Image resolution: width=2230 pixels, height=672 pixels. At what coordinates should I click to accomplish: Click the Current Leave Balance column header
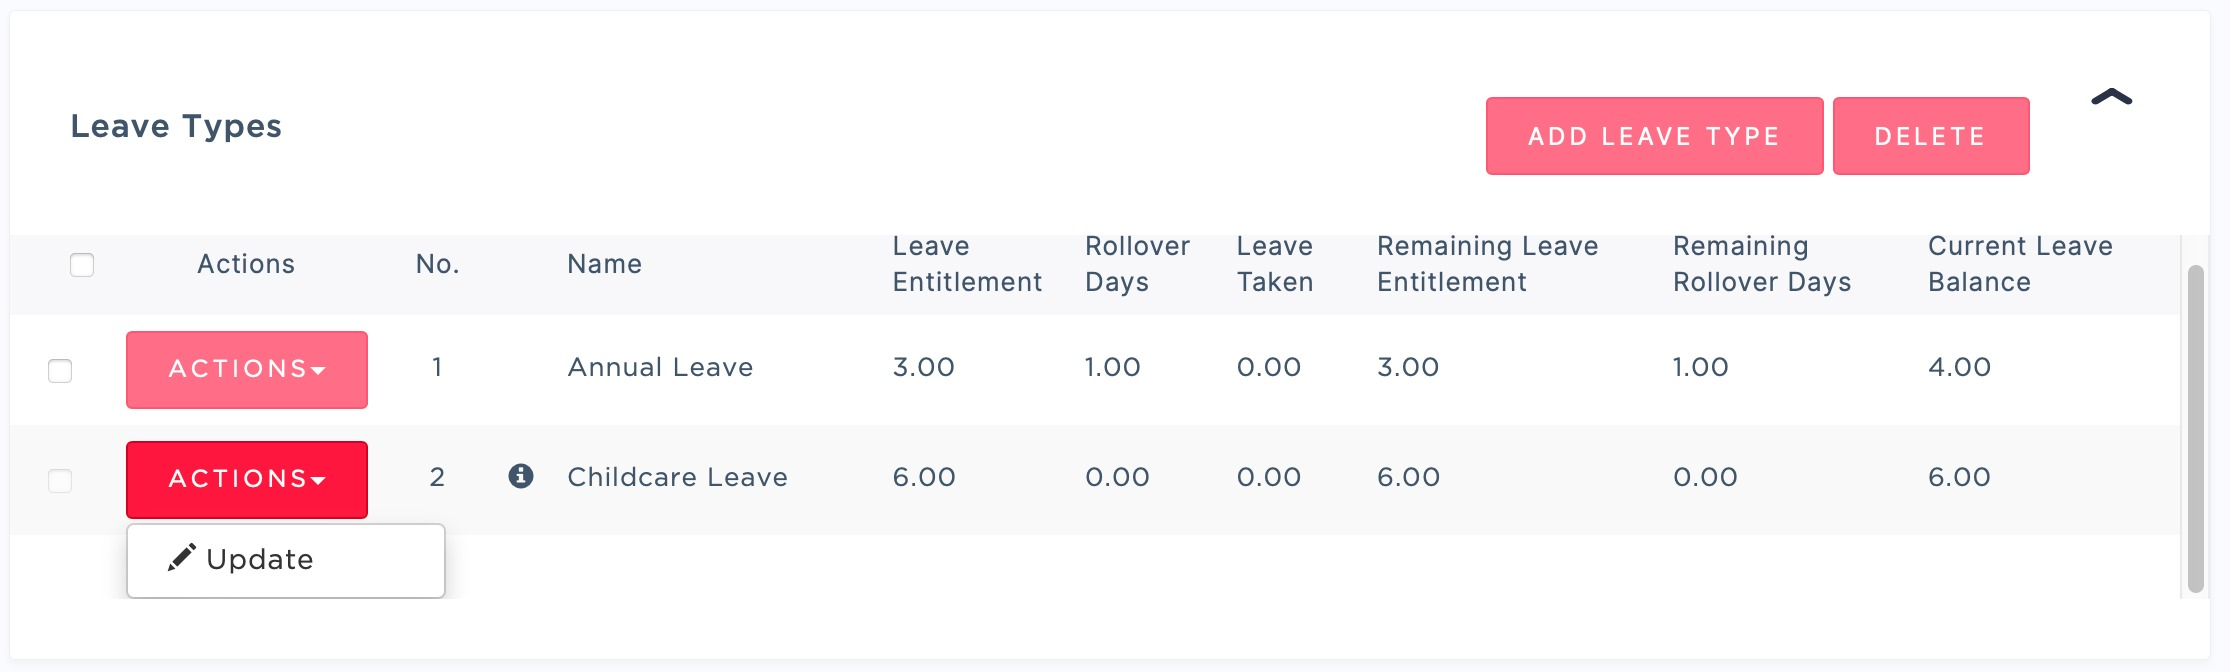pyautogui.click(x=2019, y=264)
